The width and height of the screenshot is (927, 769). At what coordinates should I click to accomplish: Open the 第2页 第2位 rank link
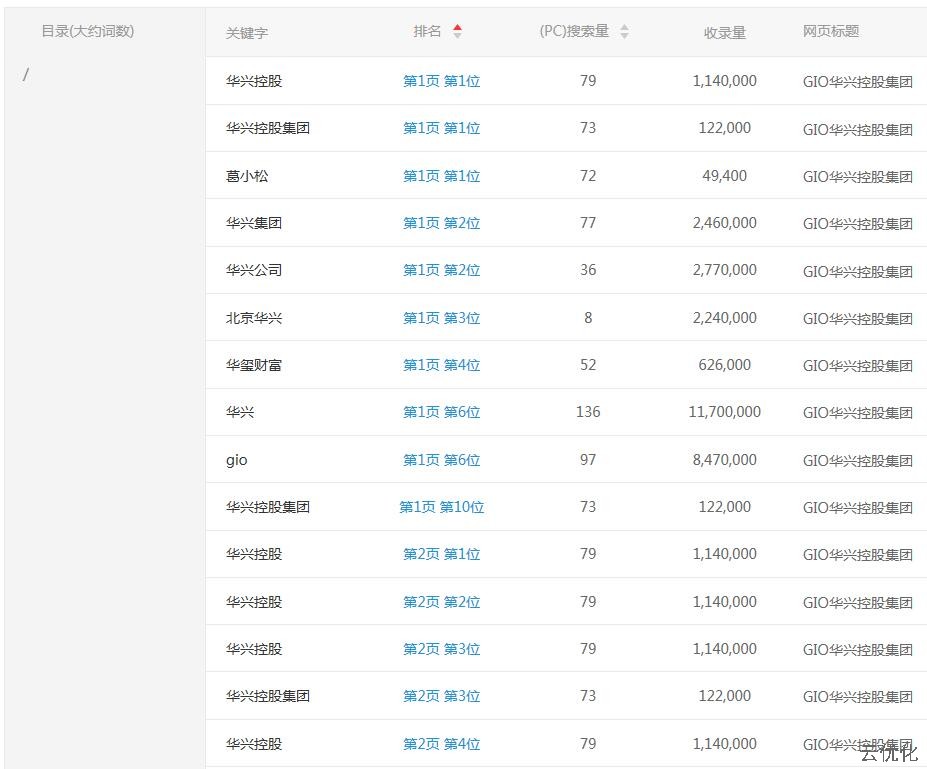click(442, 602)
